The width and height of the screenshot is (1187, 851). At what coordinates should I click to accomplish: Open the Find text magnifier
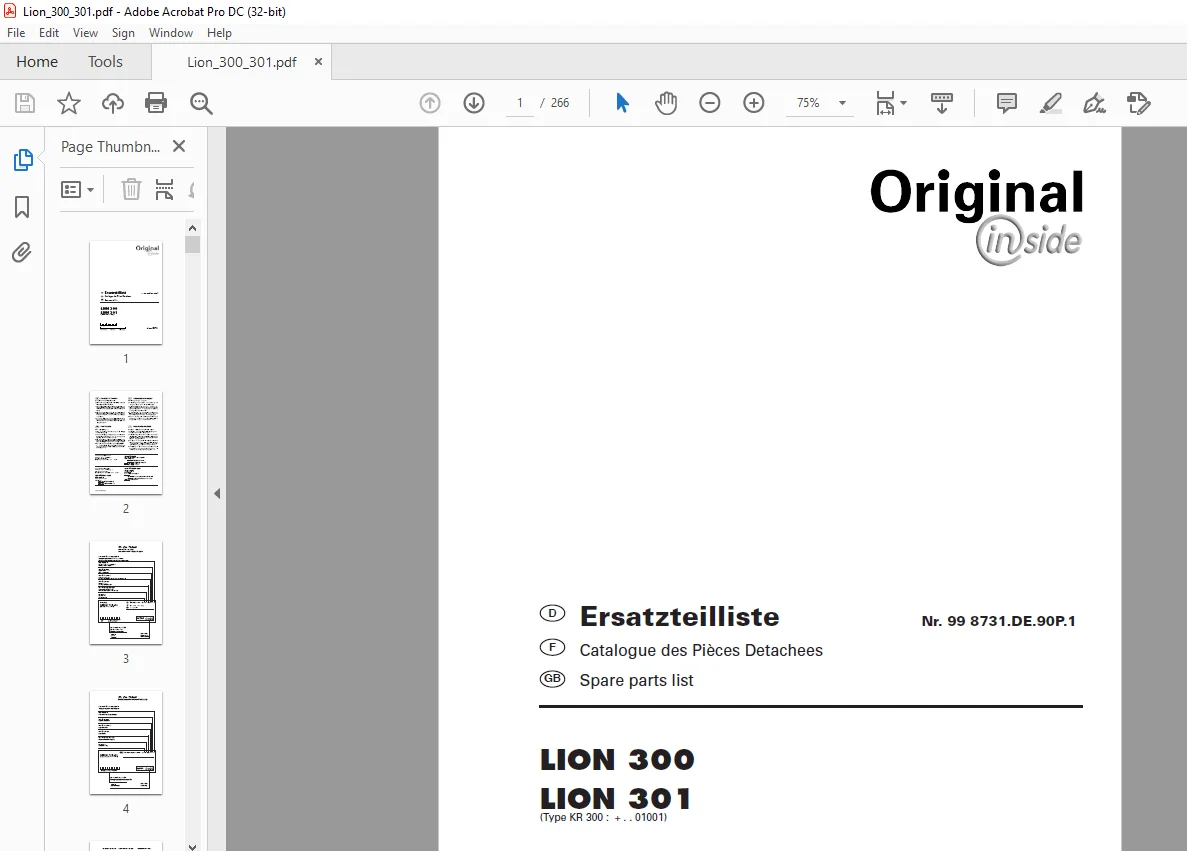[x=201, y=103]
